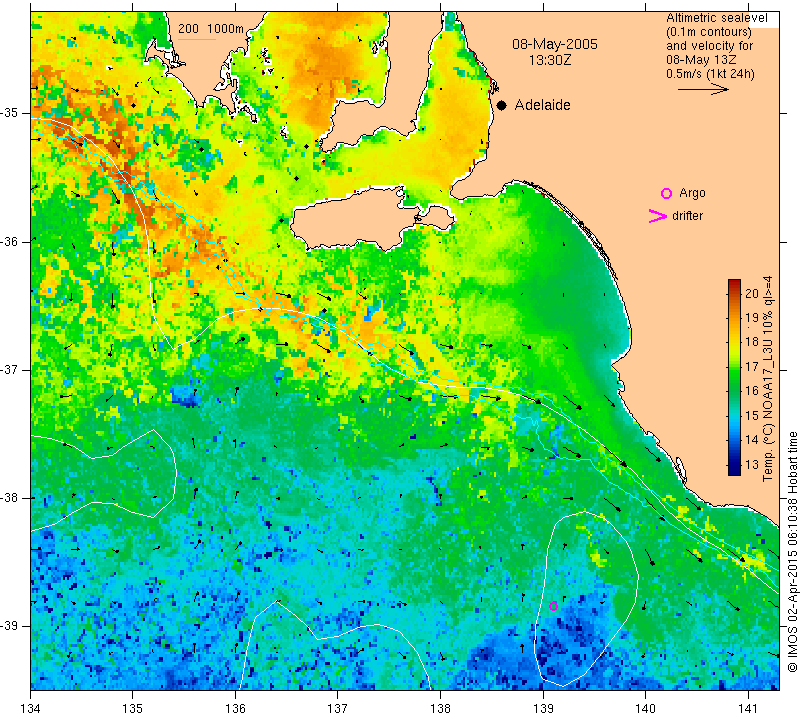
Task: Click the latitude axis label -37
Action: coord(10,369)
